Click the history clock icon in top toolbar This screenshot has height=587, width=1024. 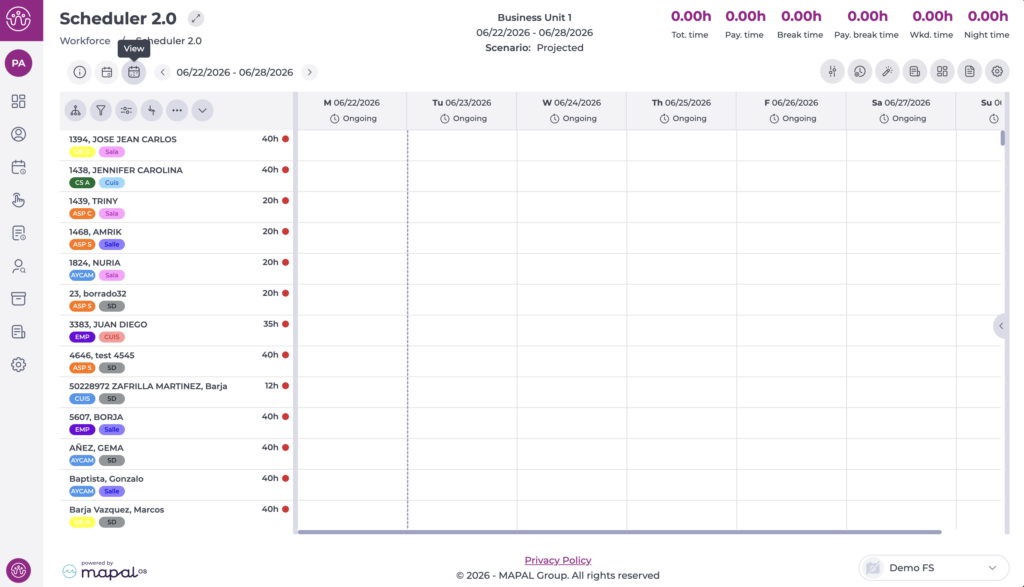point(859,72)
